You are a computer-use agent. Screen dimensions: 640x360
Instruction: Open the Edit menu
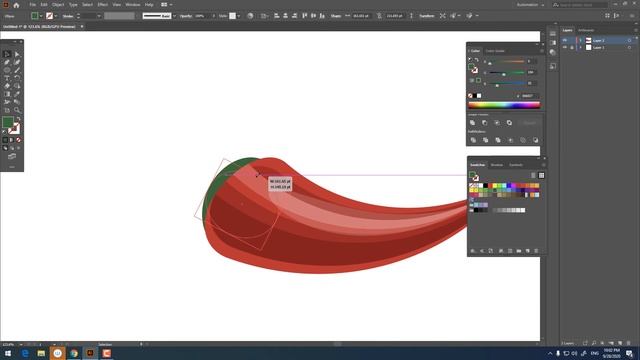tap(44, 5)
